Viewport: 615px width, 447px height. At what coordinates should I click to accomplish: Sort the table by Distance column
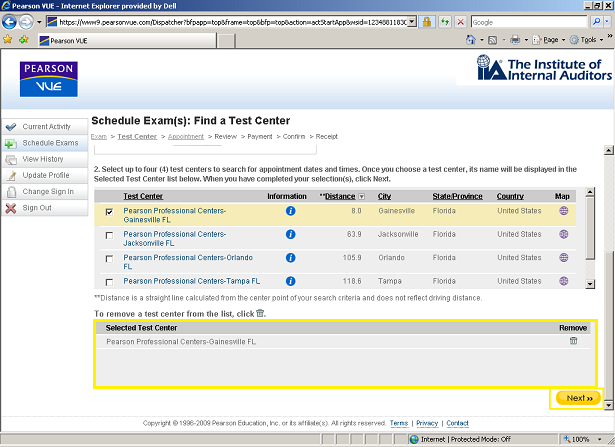(x=338, y=196)
